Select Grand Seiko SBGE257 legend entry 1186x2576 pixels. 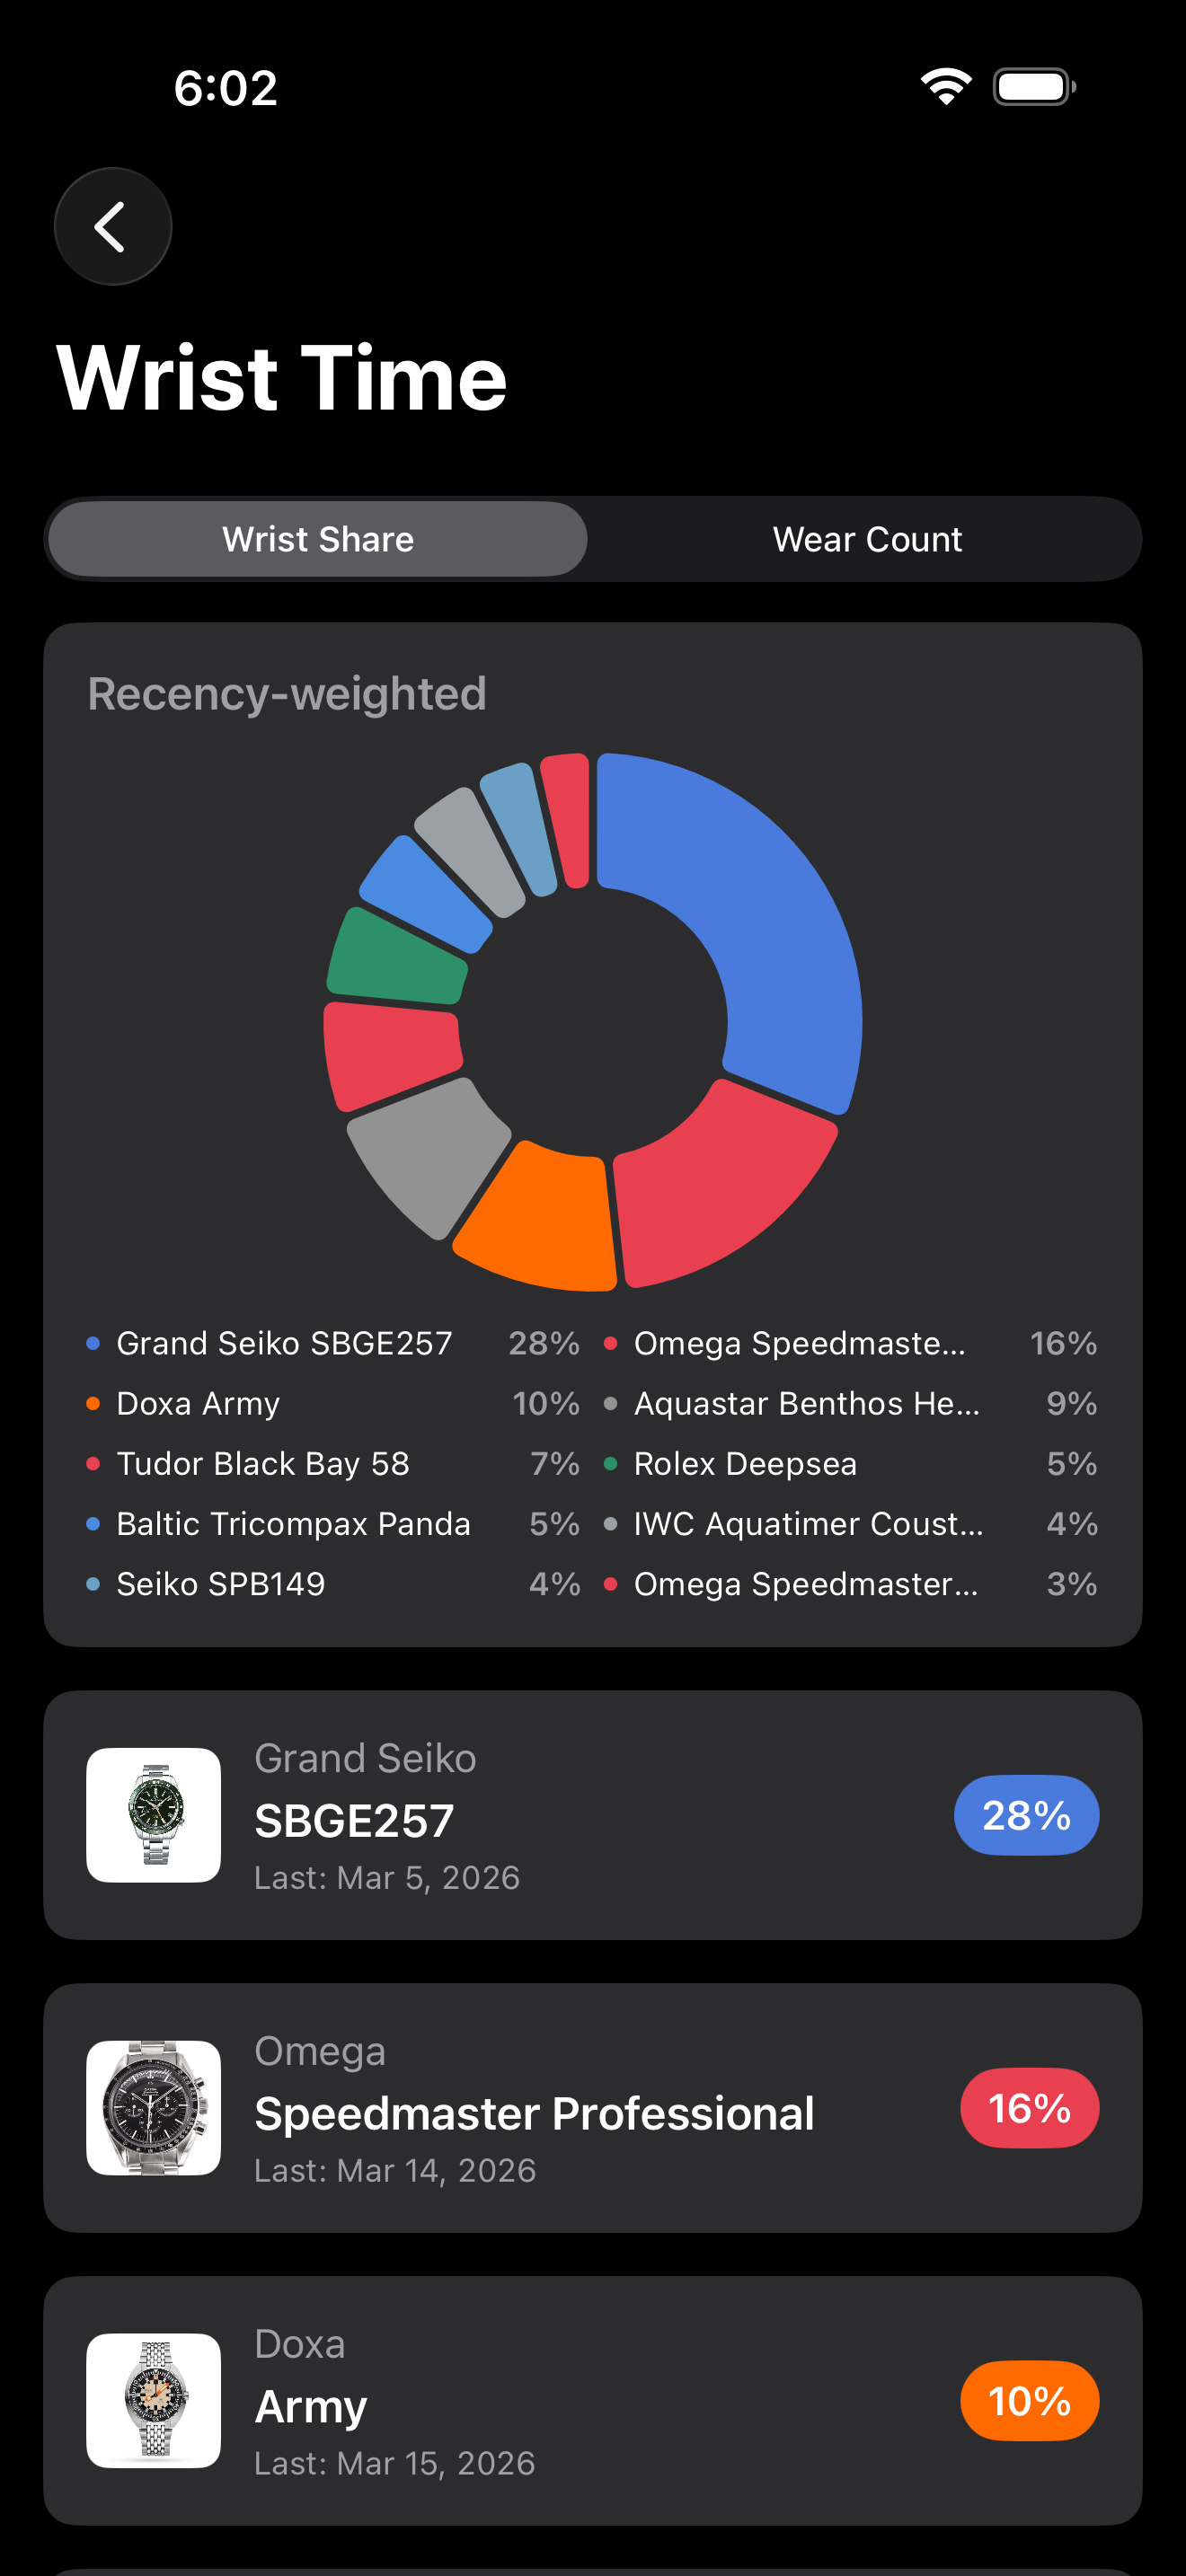point(284,1343)
